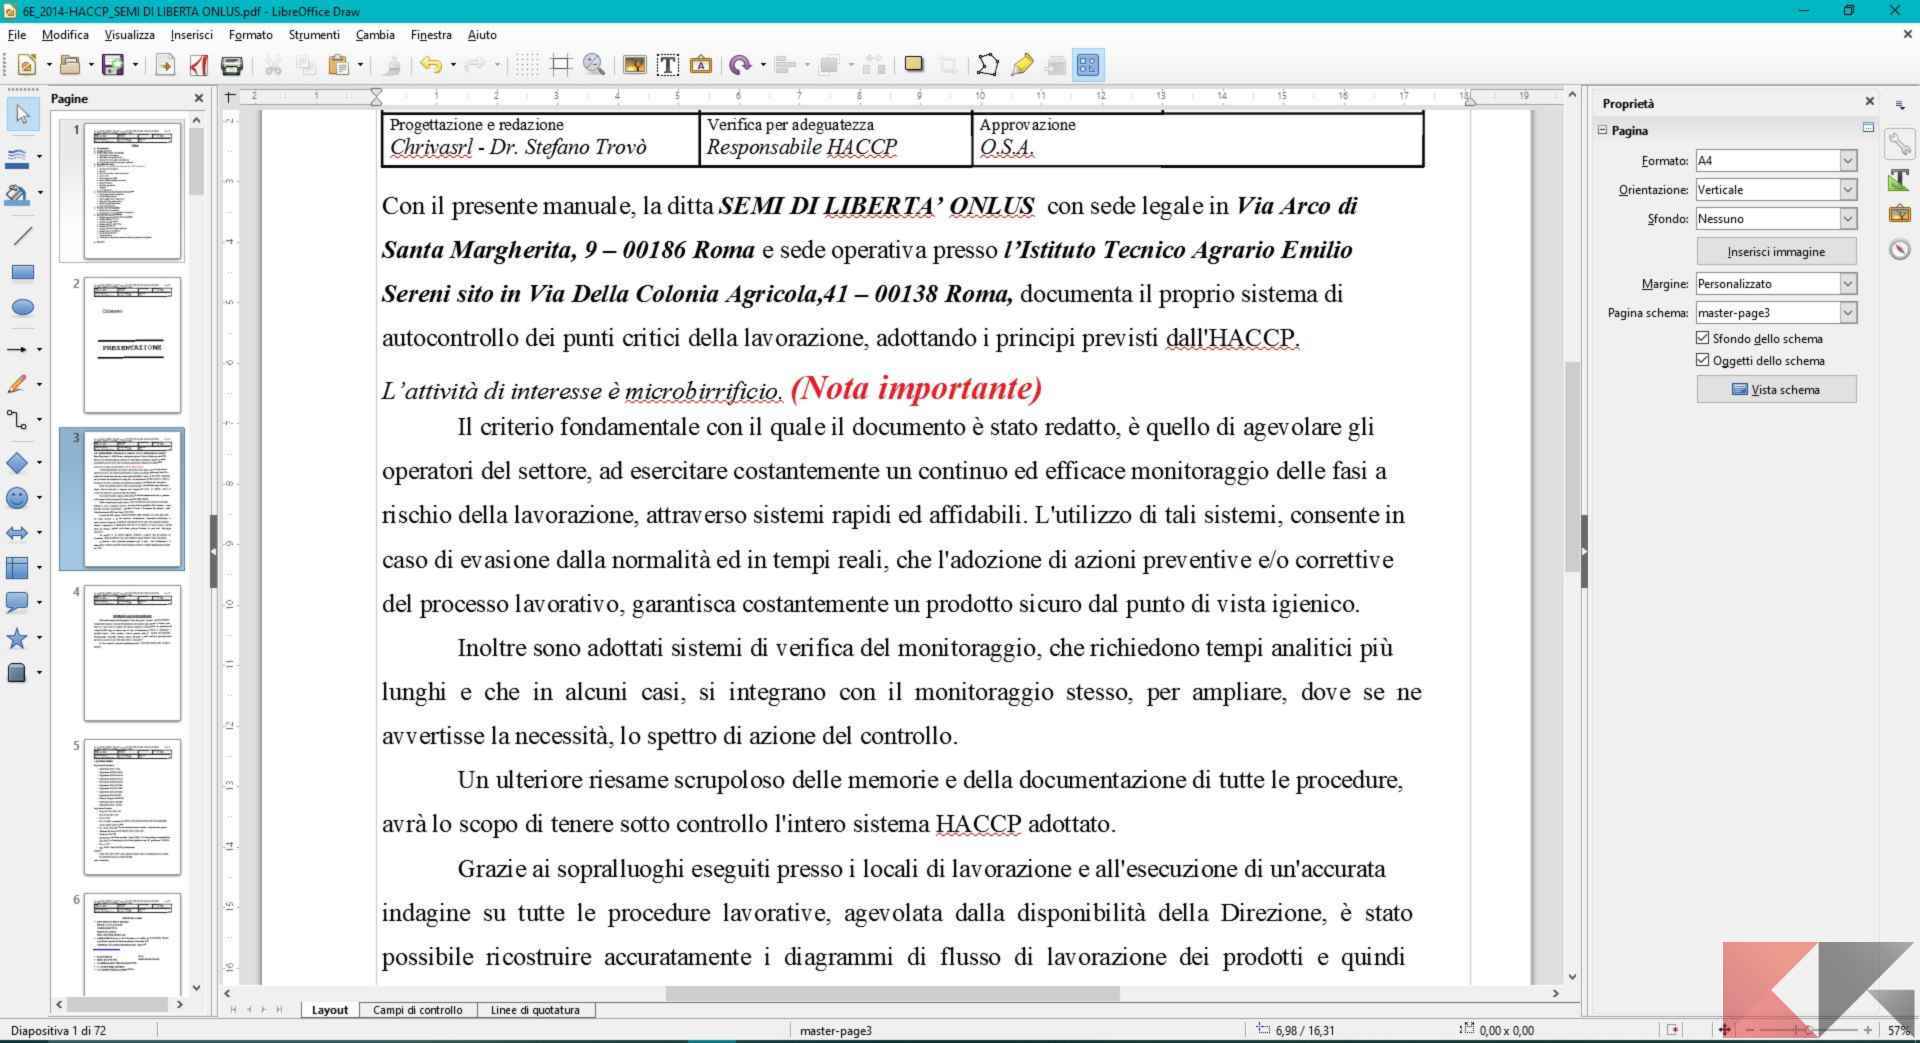Open the Pagina section more options button
The image size is (1920, 1043).
pyautogui.click(x=1867, y=128)
